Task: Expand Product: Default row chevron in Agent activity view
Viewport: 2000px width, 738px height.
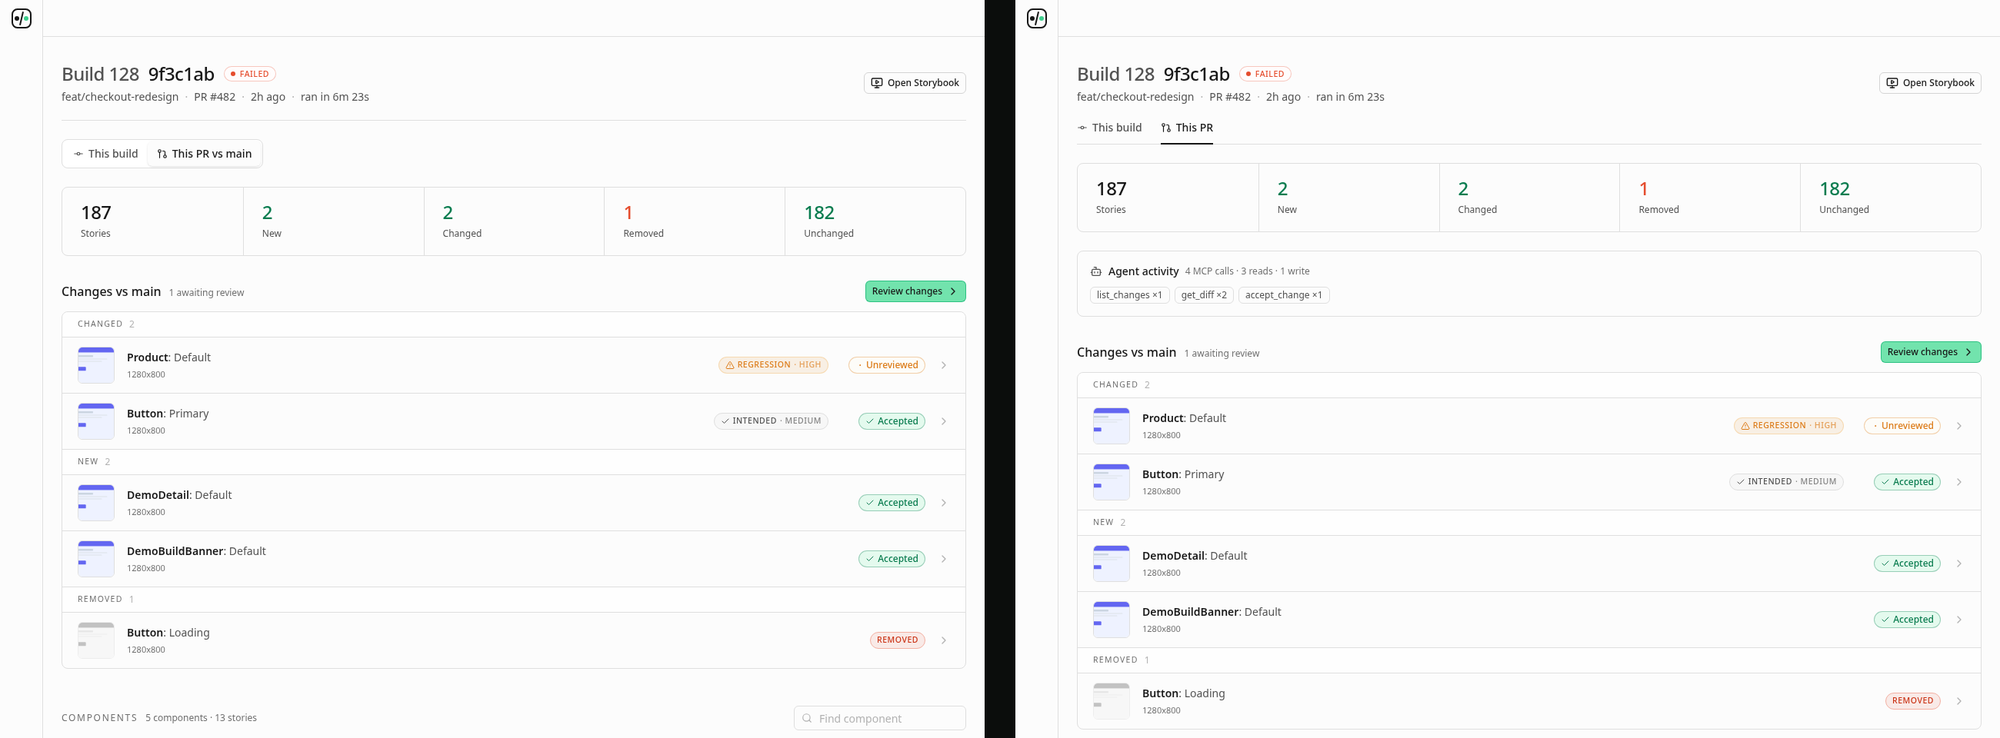Action: (1959, 426)
